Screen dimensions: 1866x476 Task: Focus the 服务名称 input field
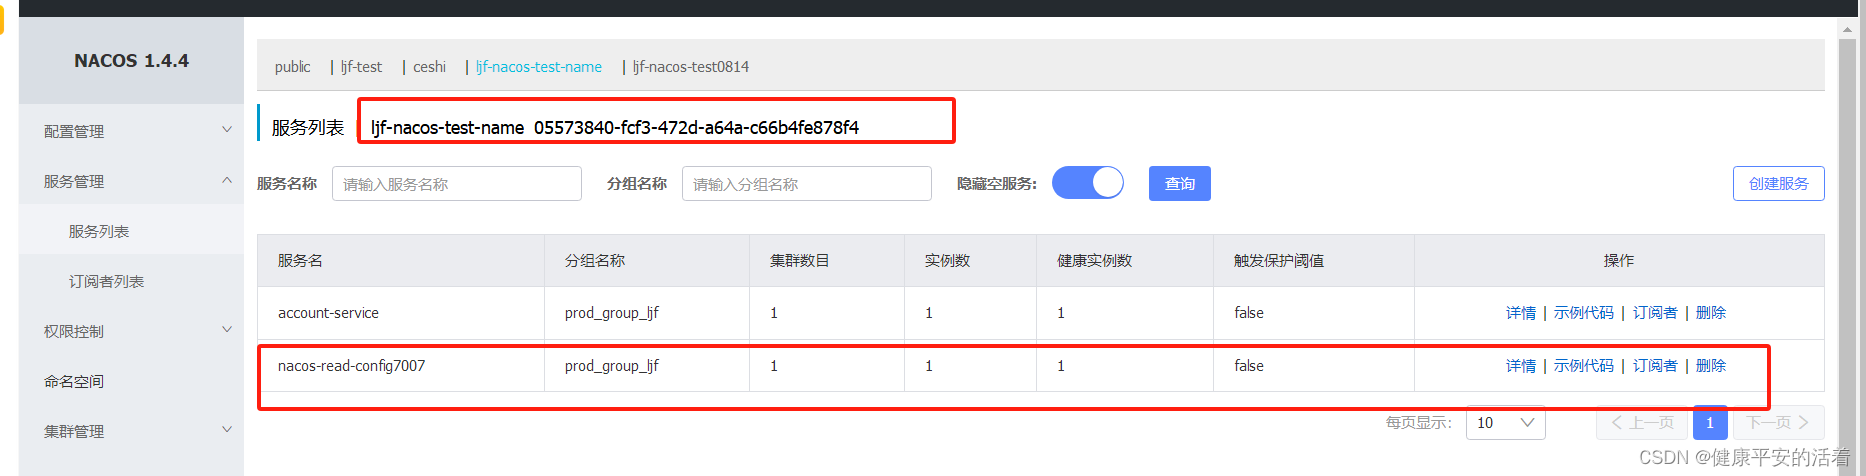[457, 184]
